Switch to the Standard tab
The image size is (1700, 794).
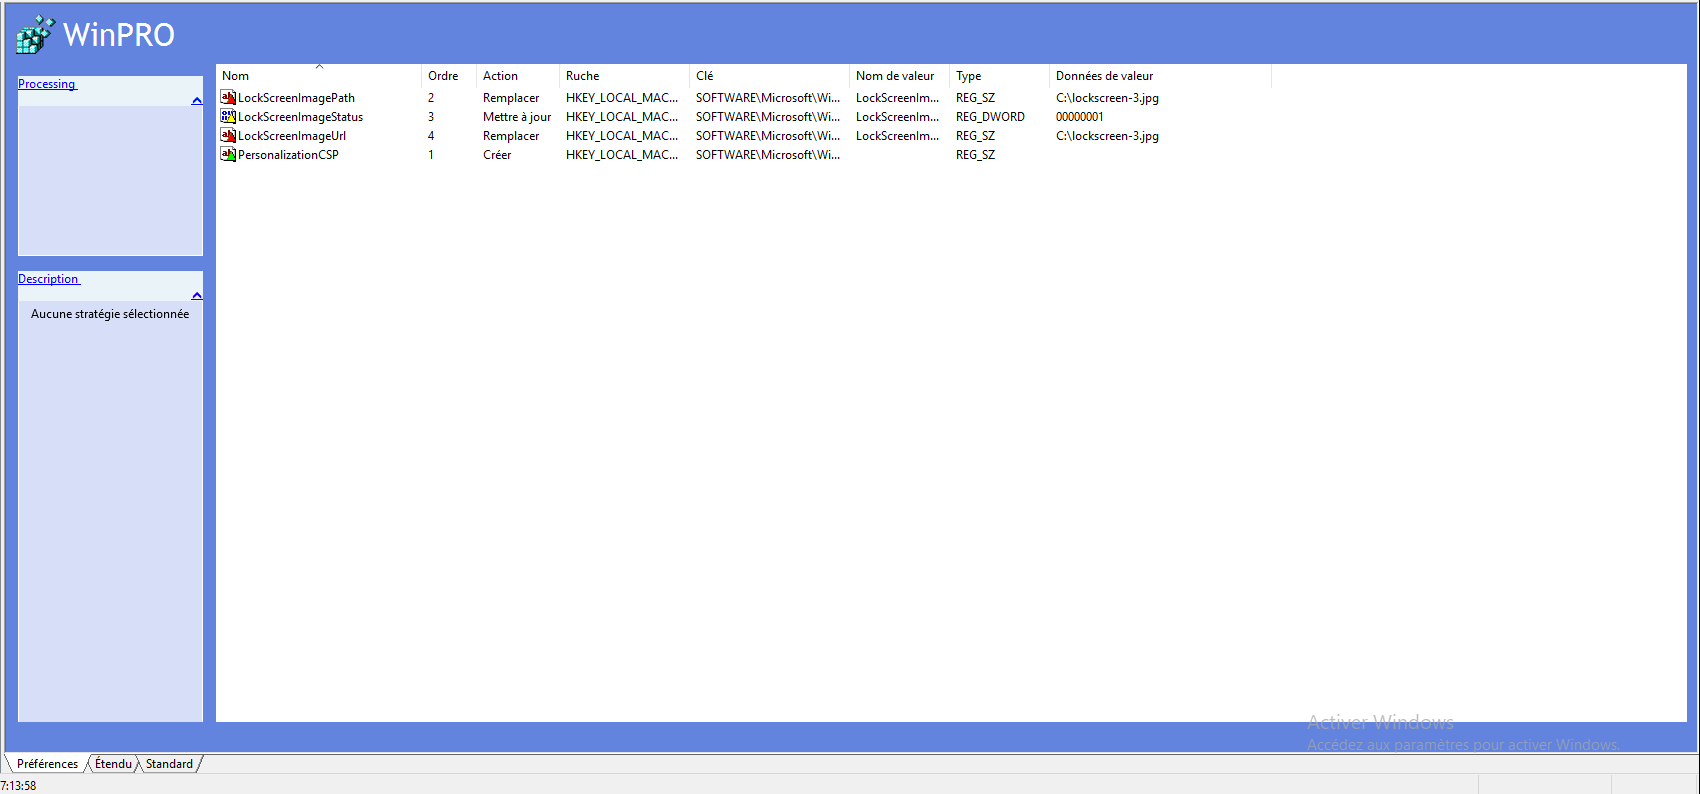coord(169,764)
